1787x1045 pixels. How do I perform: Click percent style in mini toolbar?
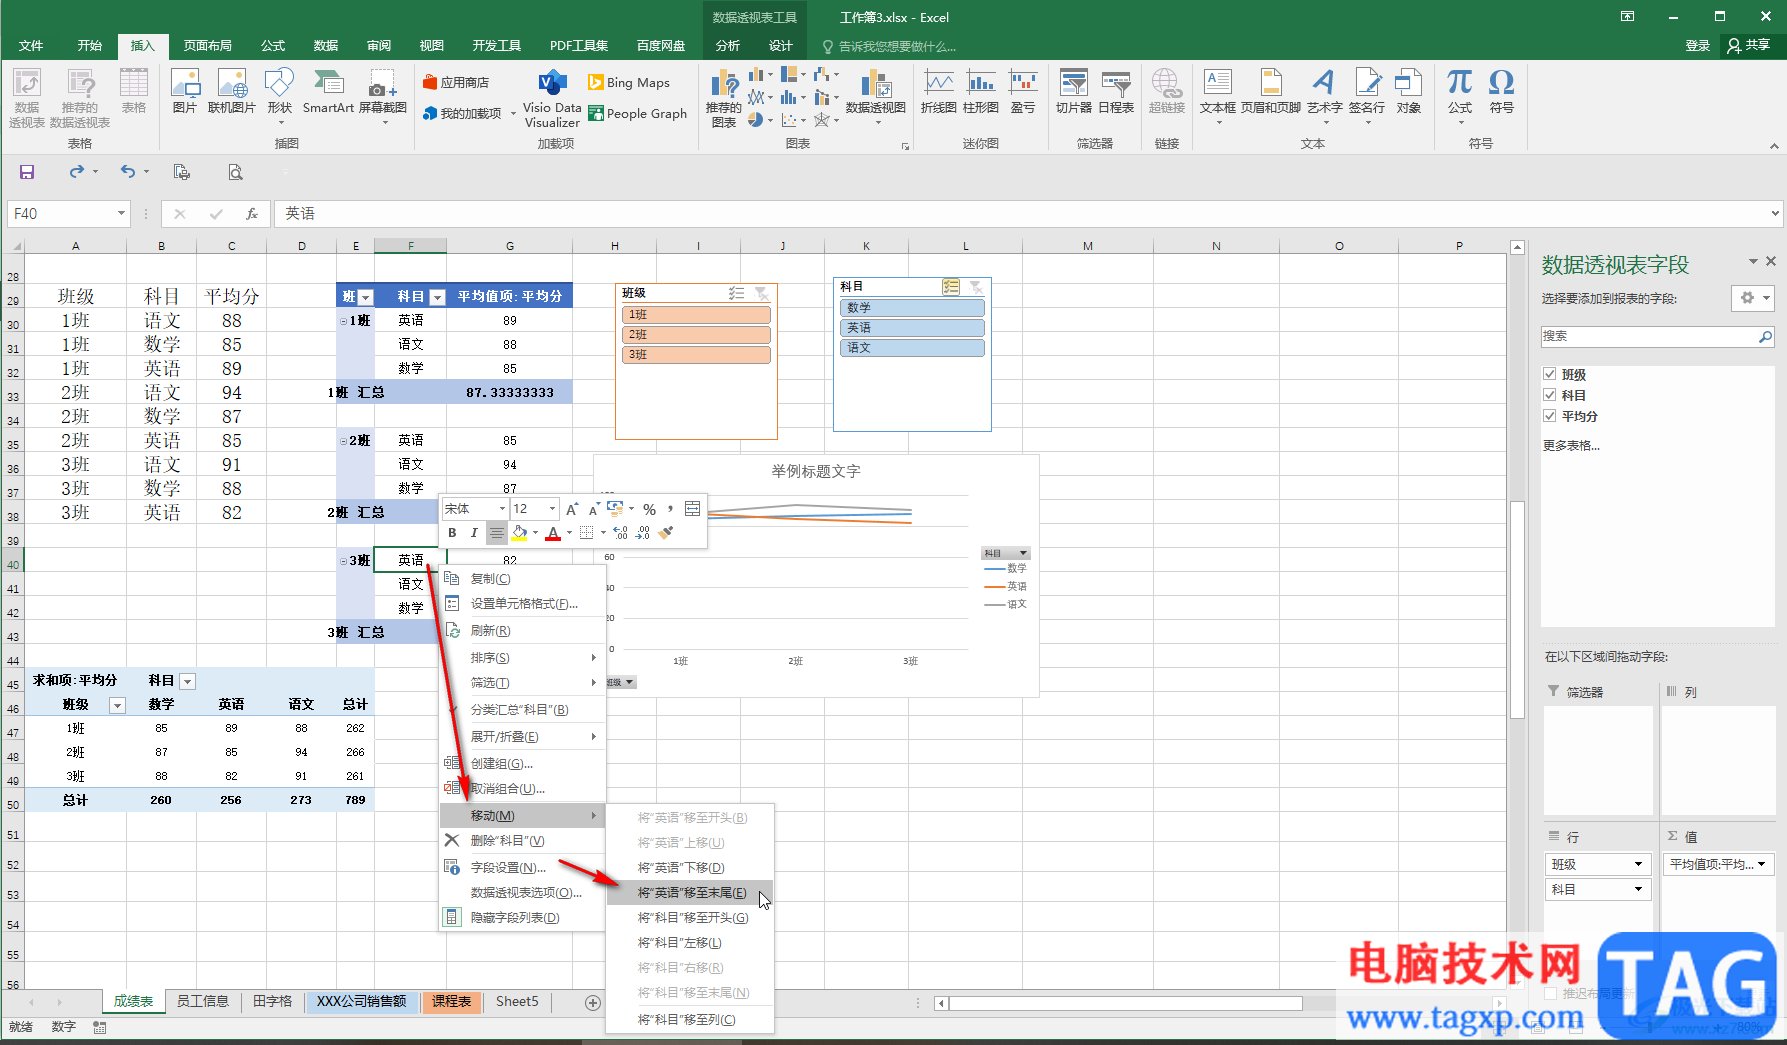click(x=649, y=509)
